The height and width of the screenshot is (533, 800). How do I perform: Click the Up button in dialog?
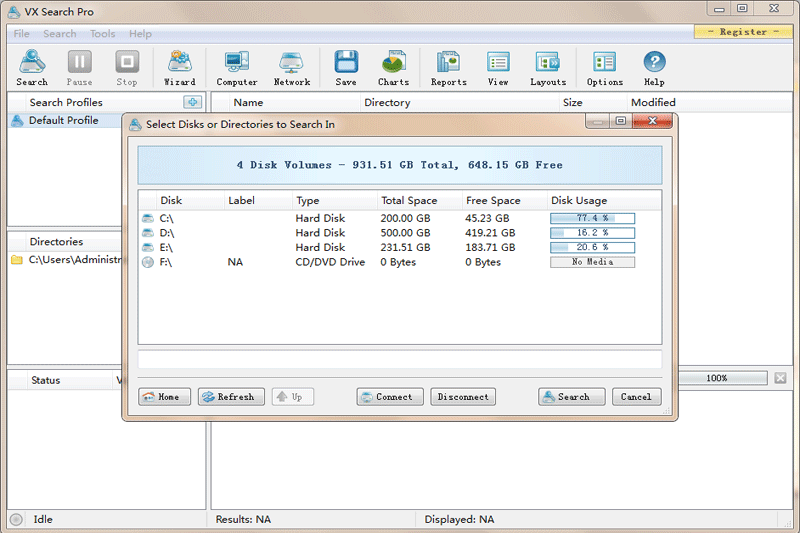[x=293, y=397]
